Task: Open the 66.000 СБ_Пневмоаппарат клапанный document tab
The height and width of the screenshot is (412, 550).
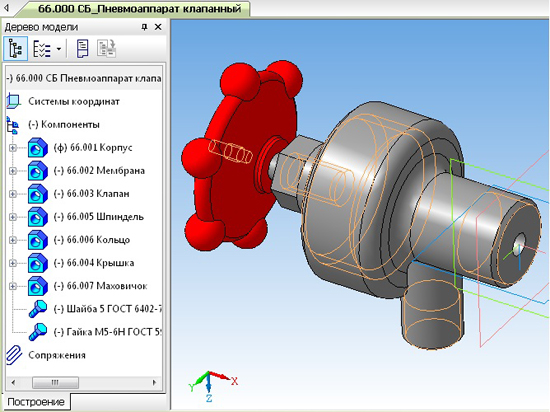Action: click(x=140, y=8)
